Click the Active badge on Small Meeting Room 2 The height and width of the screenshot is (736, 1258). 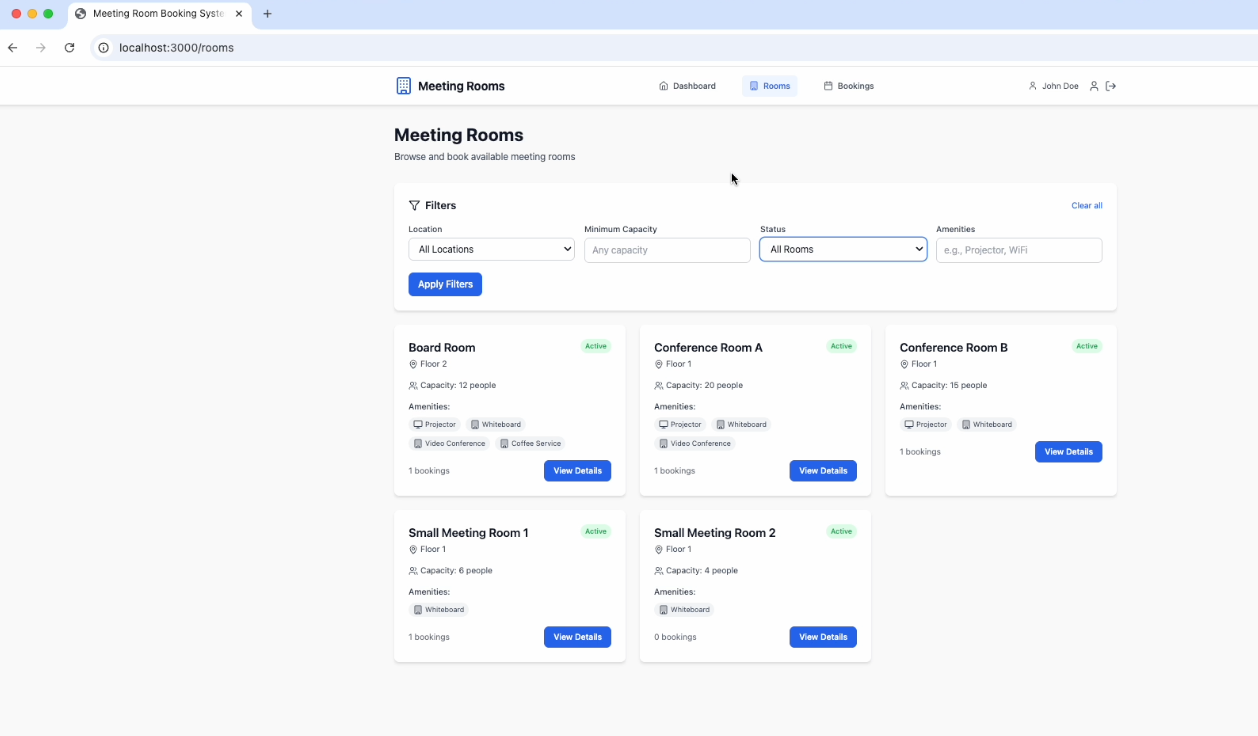pos(841,531)
